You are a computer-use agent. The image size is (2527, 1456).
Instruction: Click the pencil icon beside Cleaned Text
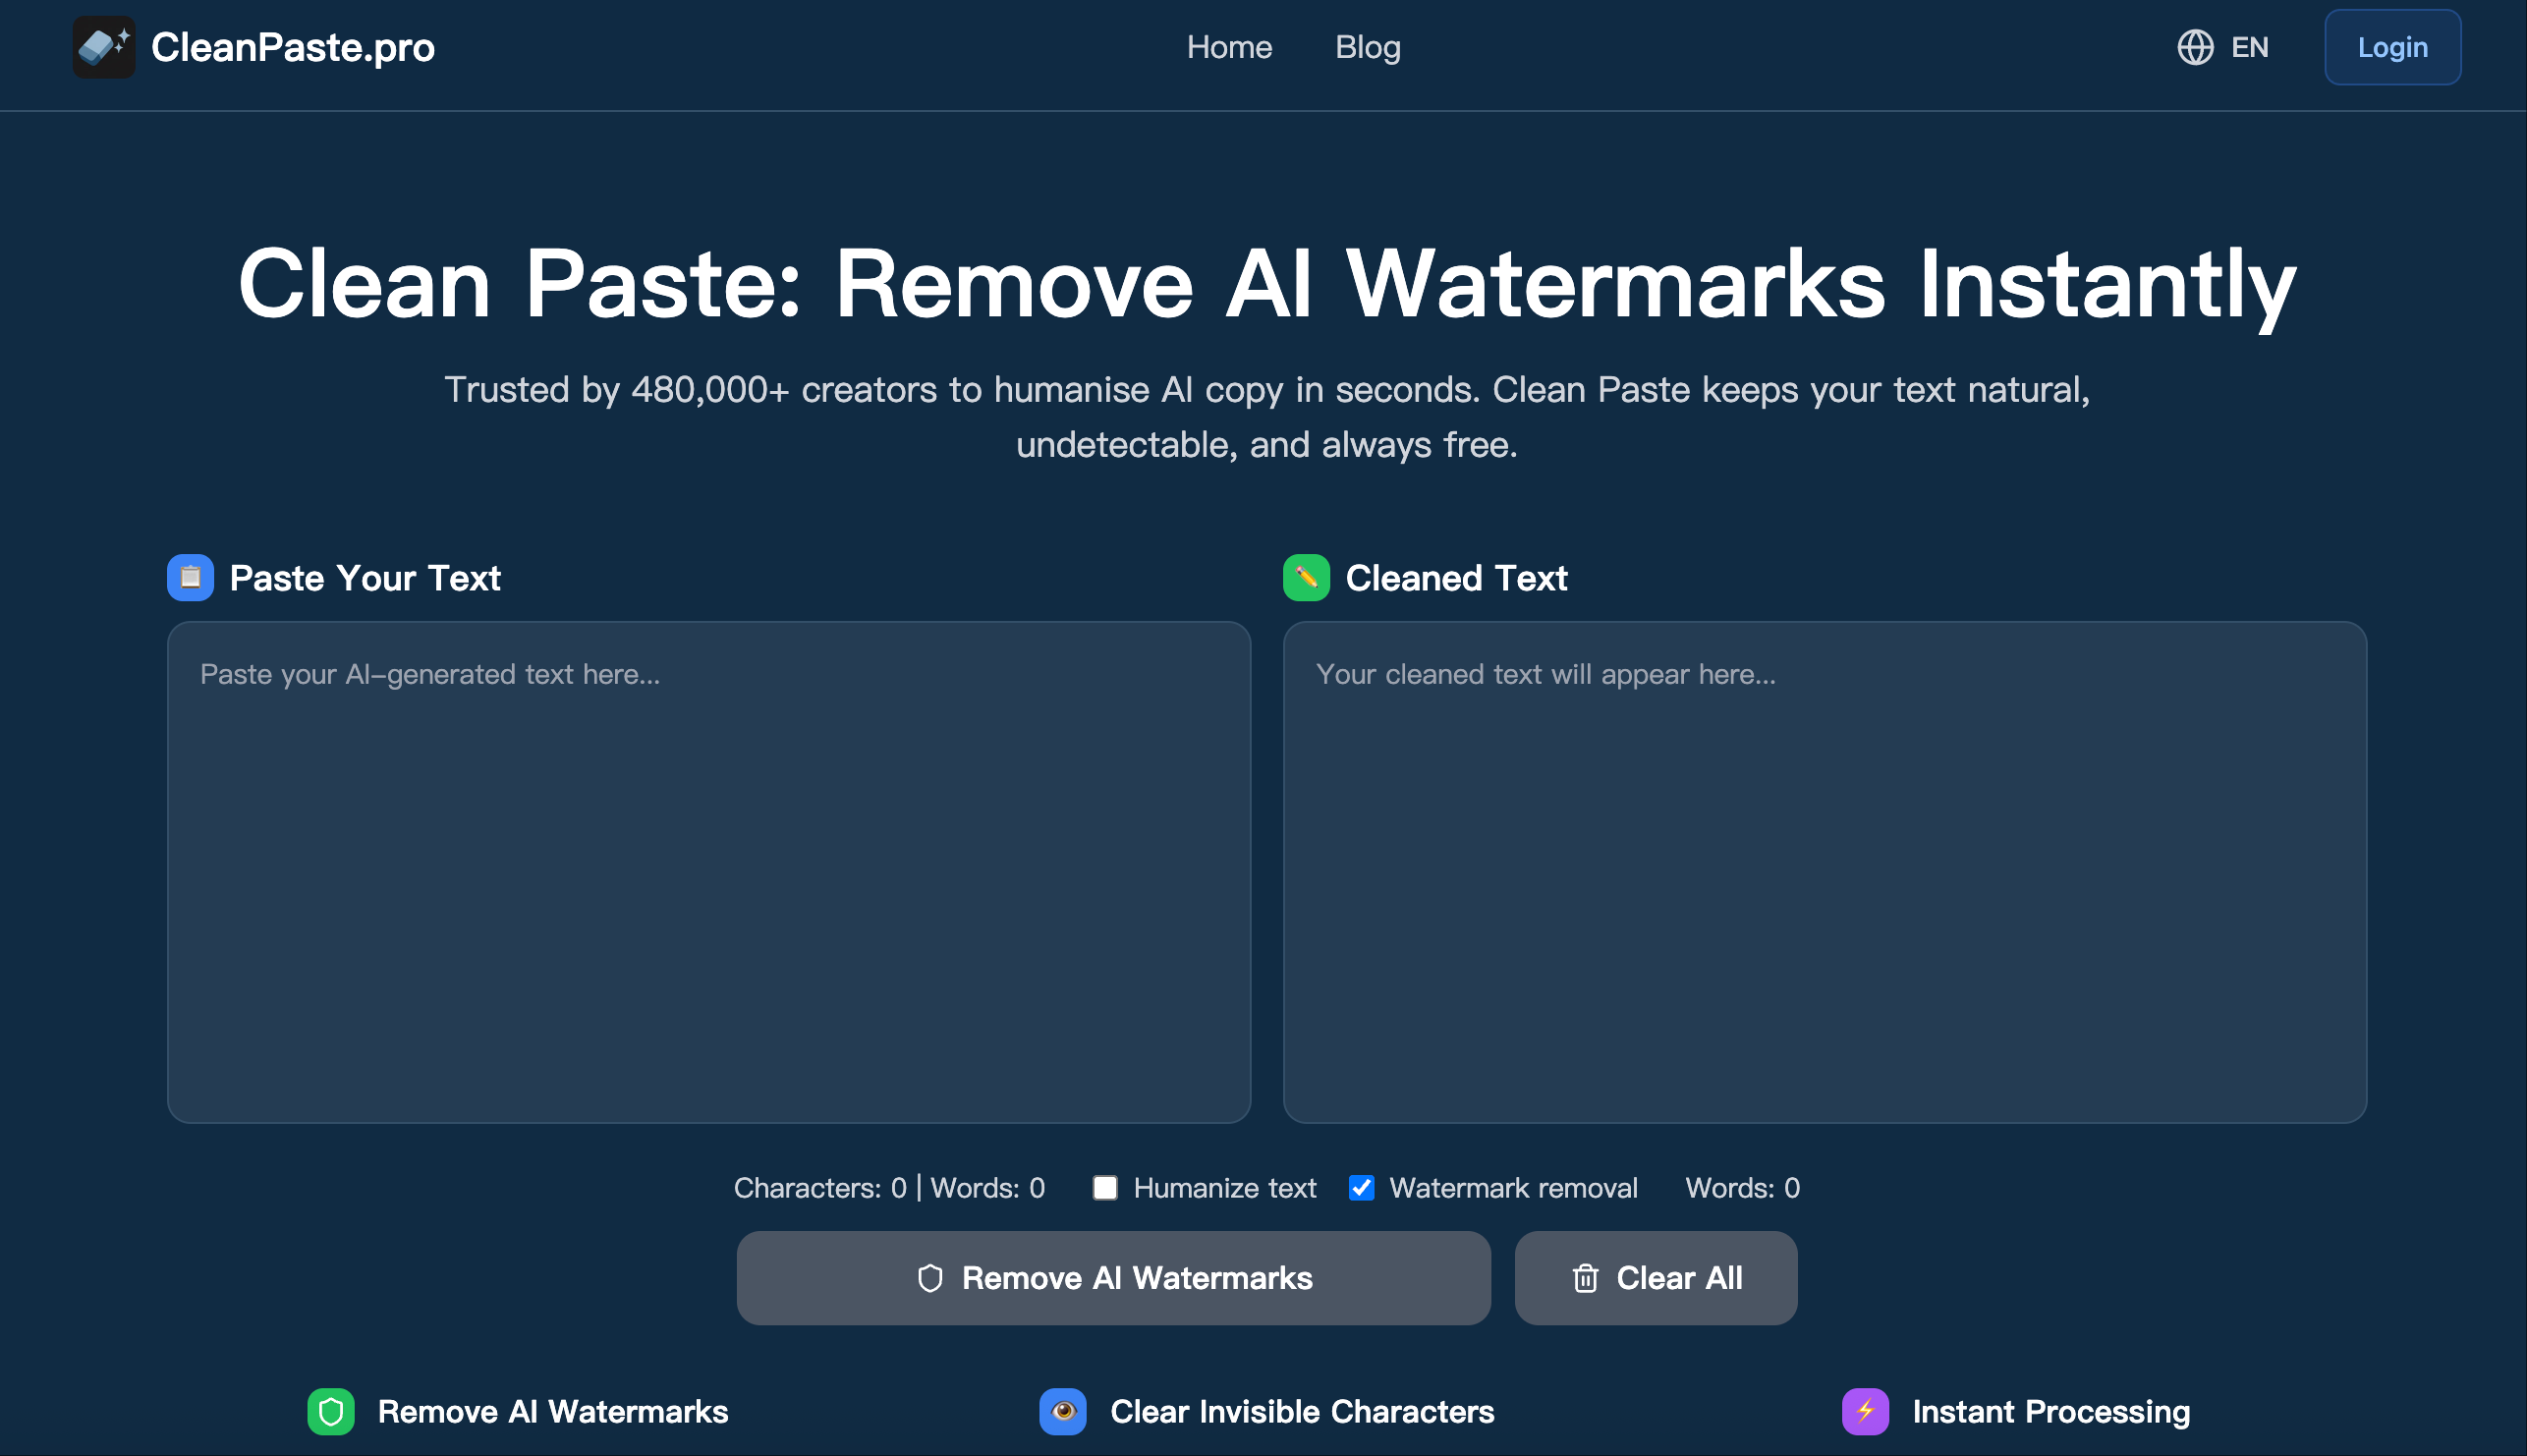click(x=1305, y=577)
